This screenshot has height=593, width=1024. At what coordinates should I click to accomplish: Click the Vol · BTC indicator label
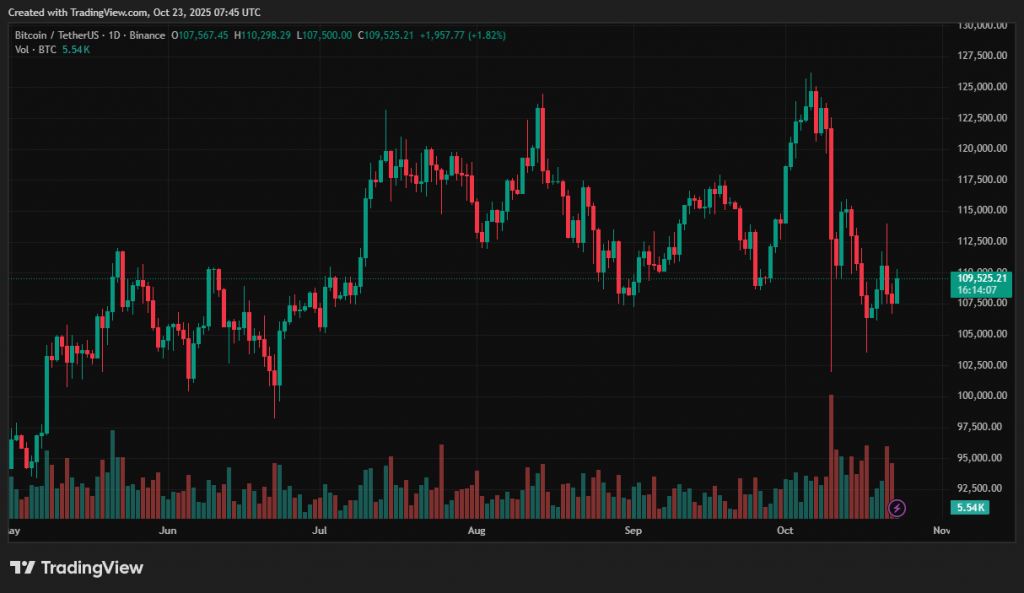(x=37, y=49)
